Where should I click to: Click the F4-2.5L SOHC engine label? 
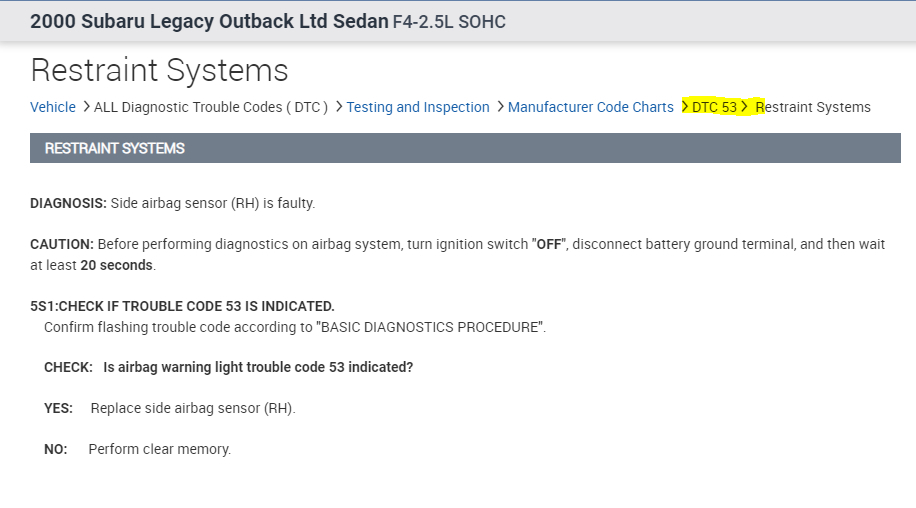450,21
